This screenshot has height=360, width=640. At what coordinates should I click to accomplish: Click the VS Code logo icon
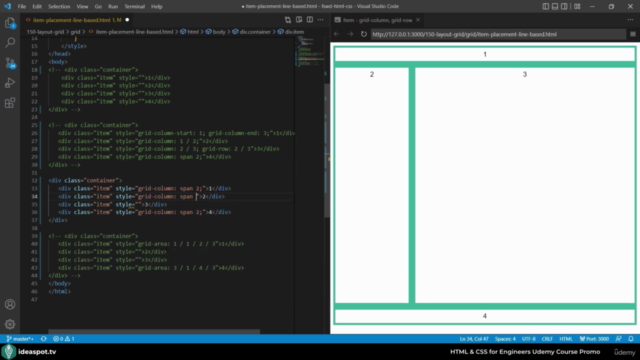8,7
